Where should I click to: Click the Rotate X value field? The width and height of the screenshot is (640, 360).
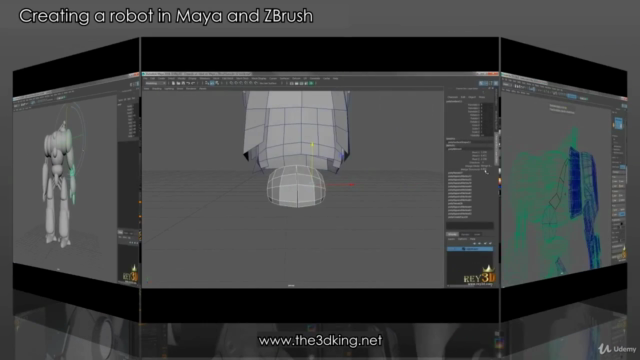tap(487, 115)
